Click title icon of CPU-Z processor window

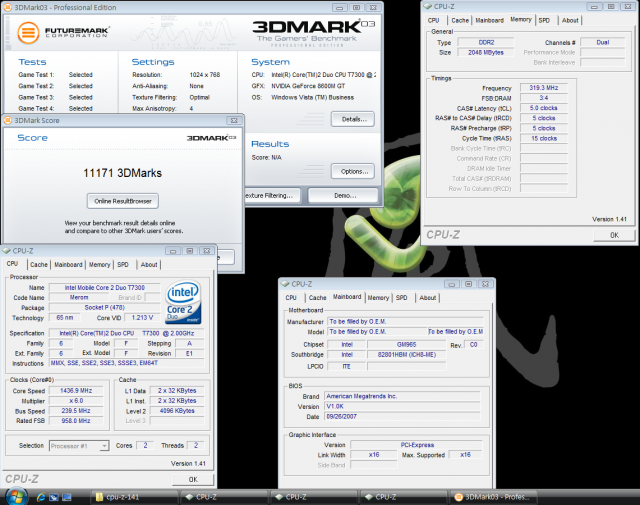point(6,251)
